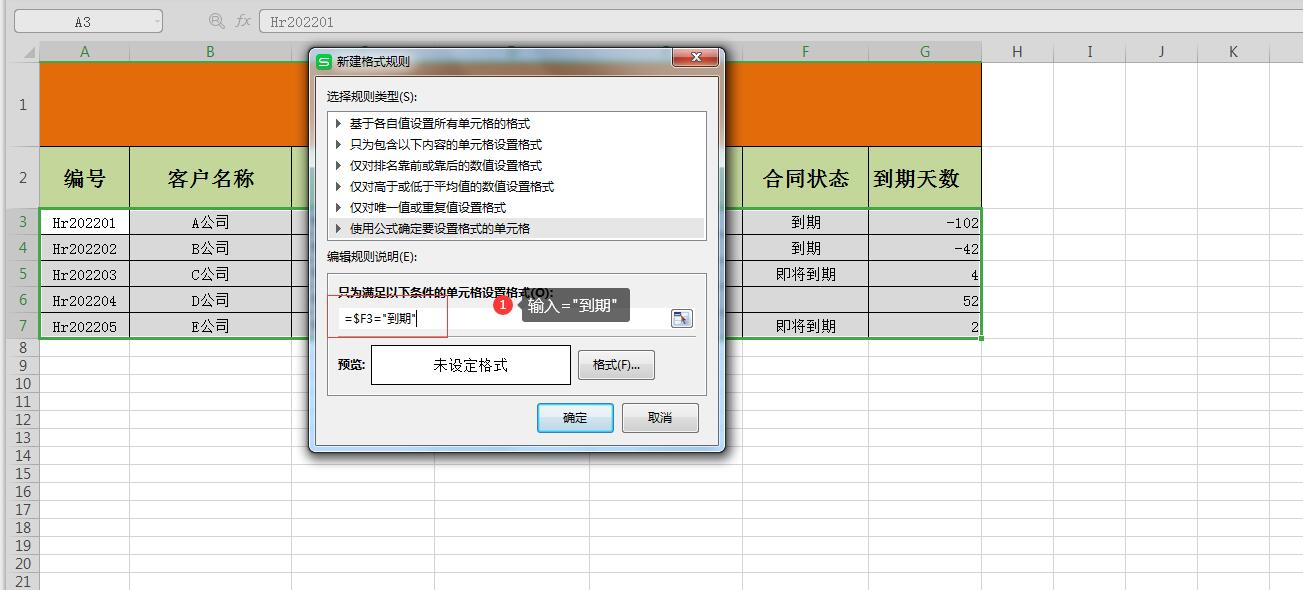Click cell with value 52
Viewport: 1303px width, 590px height.
(925, 301)
